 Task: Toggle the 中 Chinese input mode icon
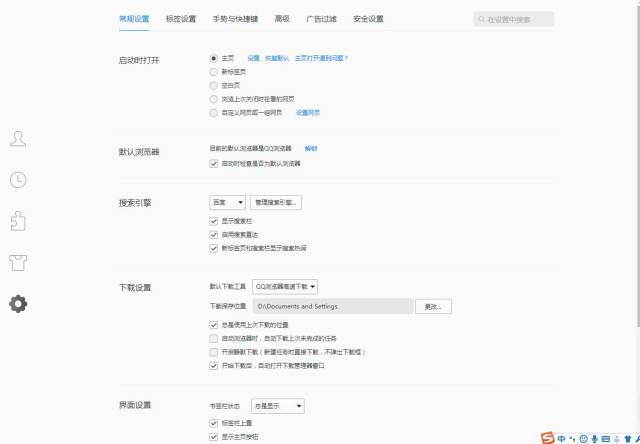tap(562, 439)
